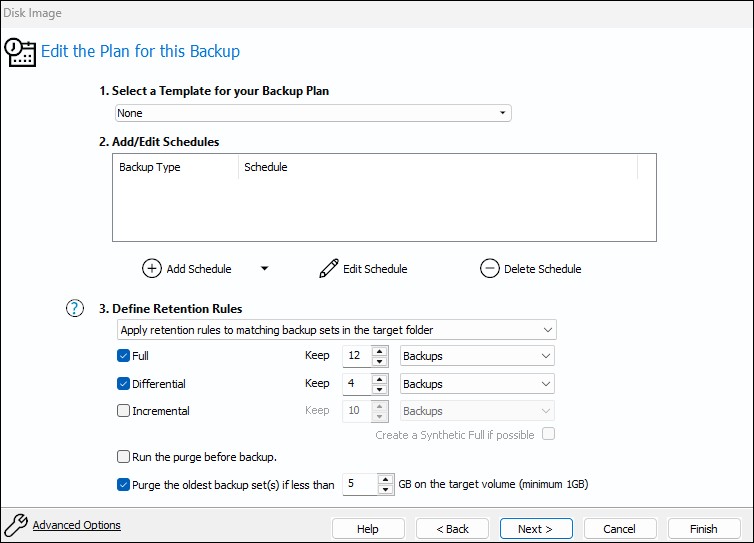The width and height of the screenshot is (754, 543).
Task: Toggle the Differential retention checkbox
Action: pos(124,384)
